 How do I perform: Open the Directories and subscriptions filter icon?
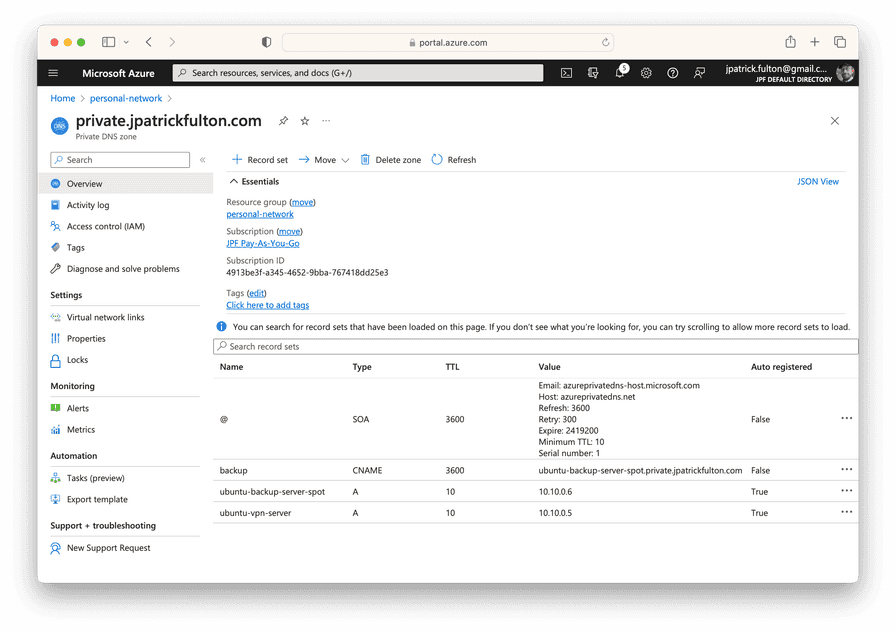coord(593,73)
